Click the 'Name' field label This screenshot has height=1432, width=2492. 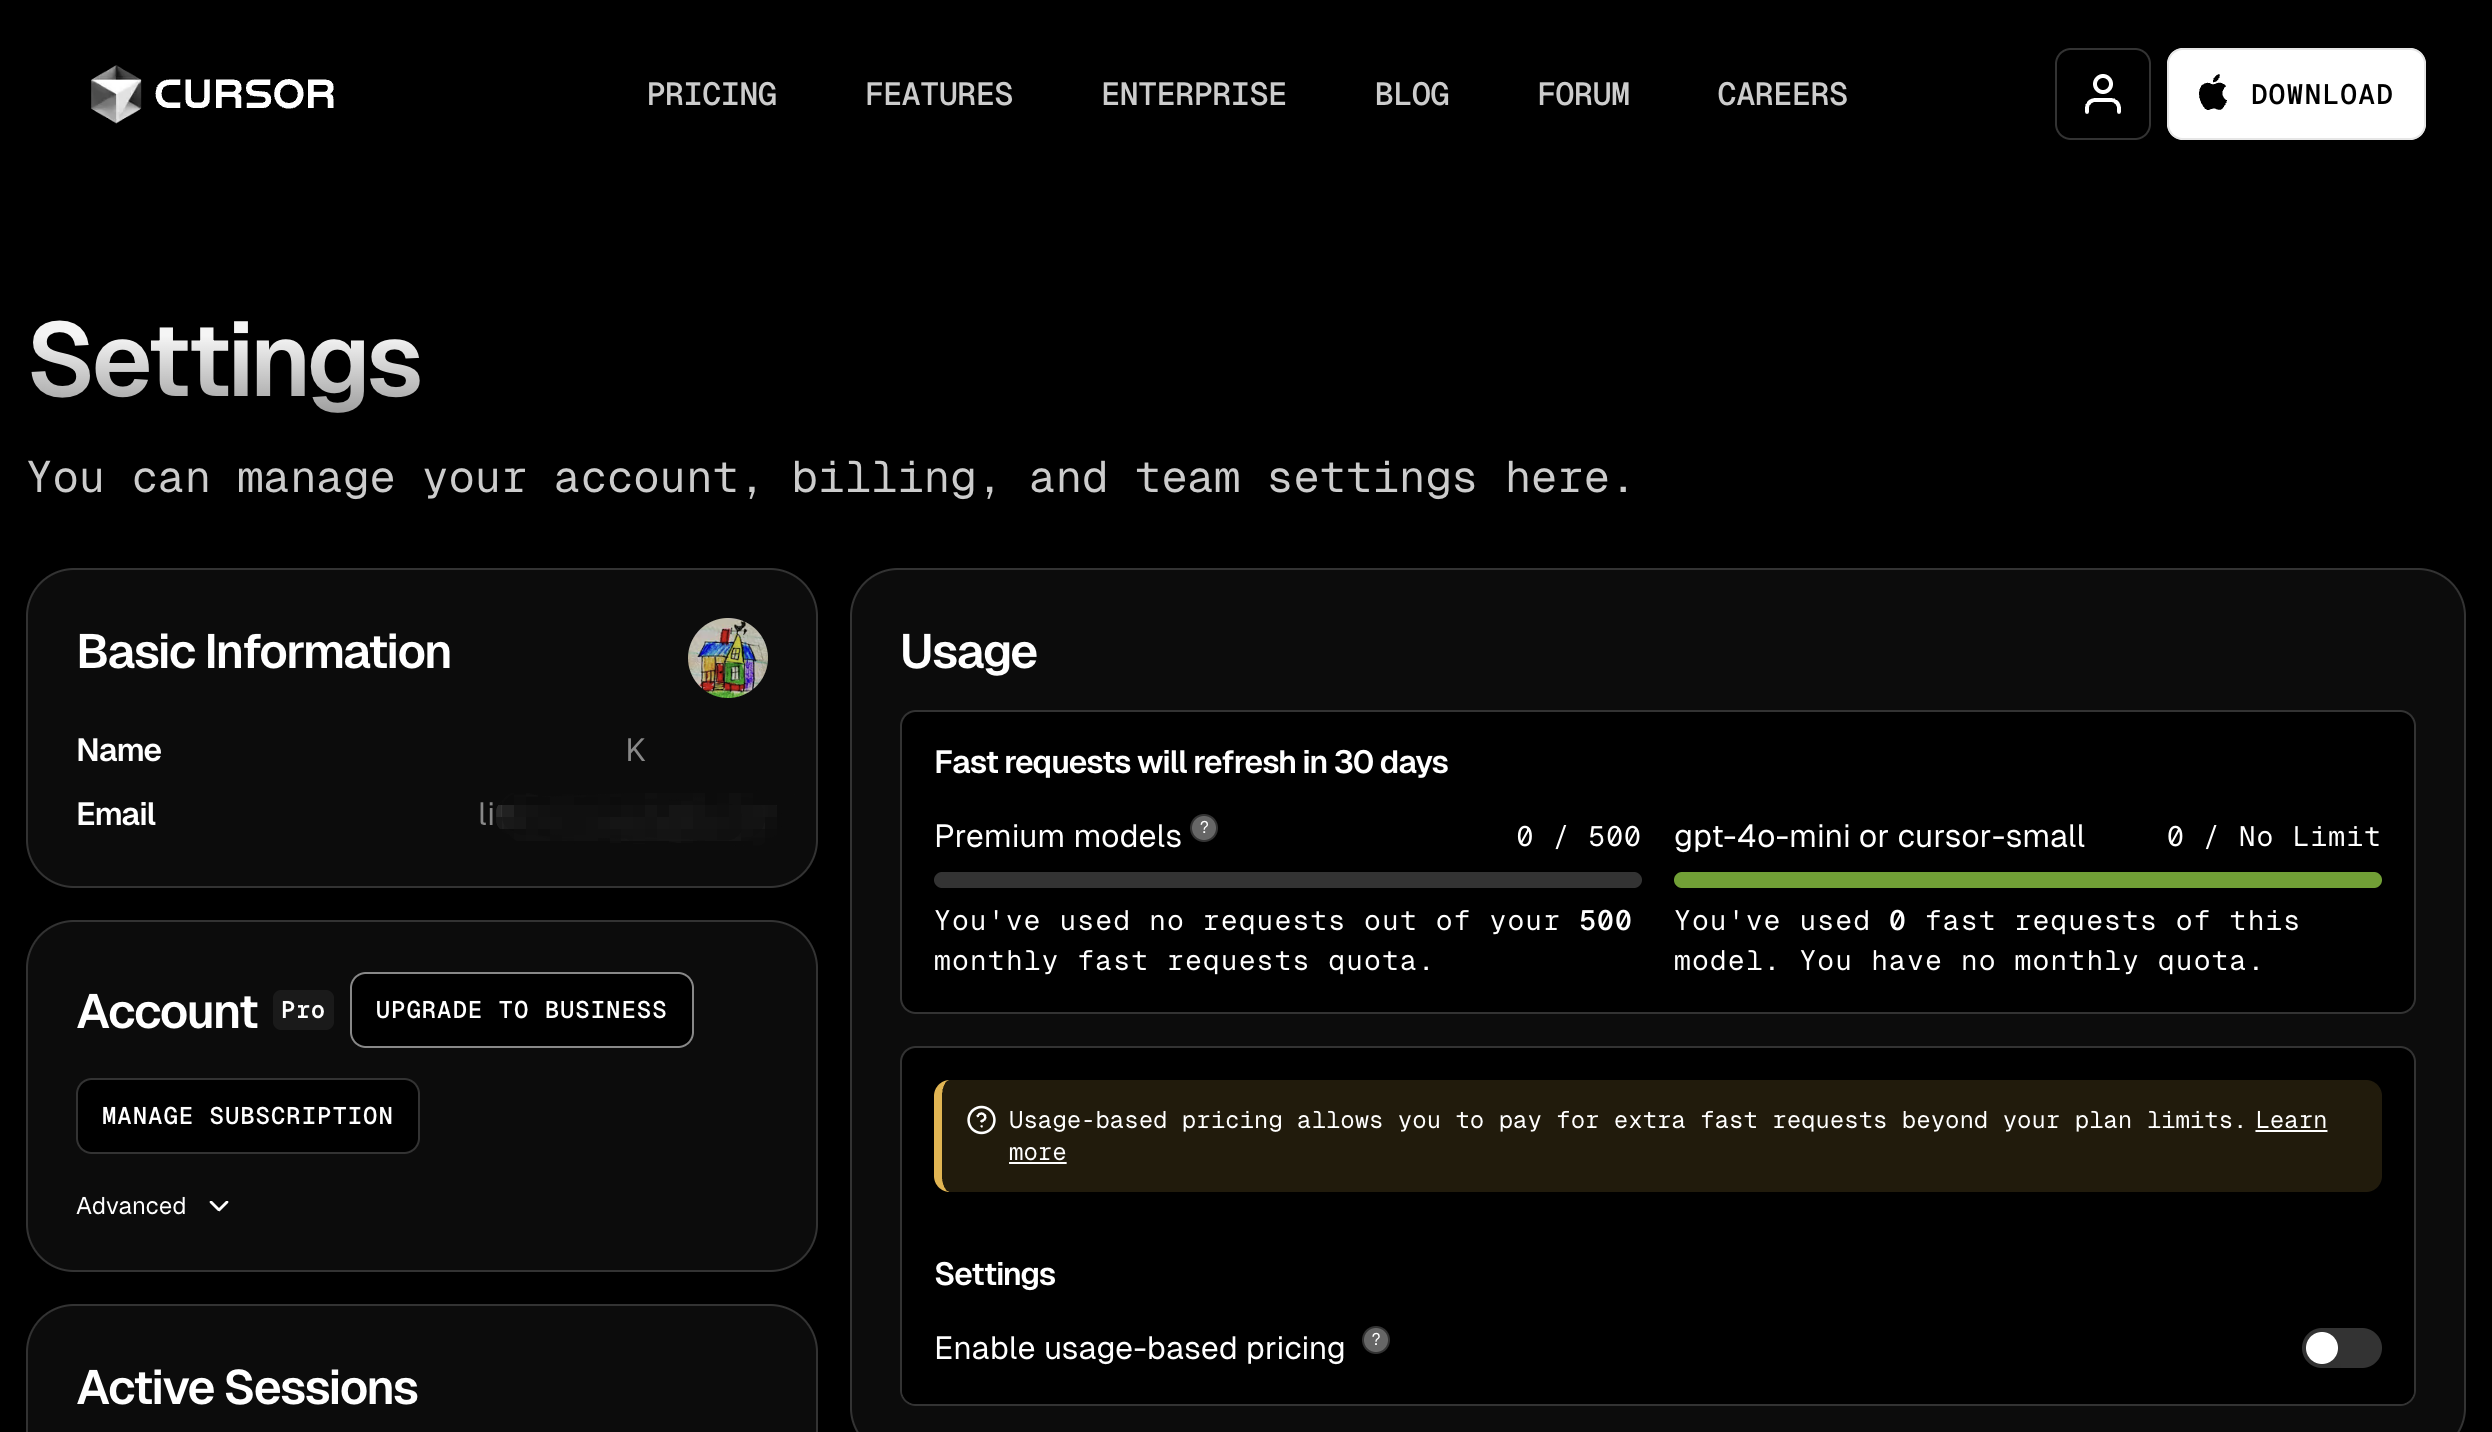pos(118,750)
